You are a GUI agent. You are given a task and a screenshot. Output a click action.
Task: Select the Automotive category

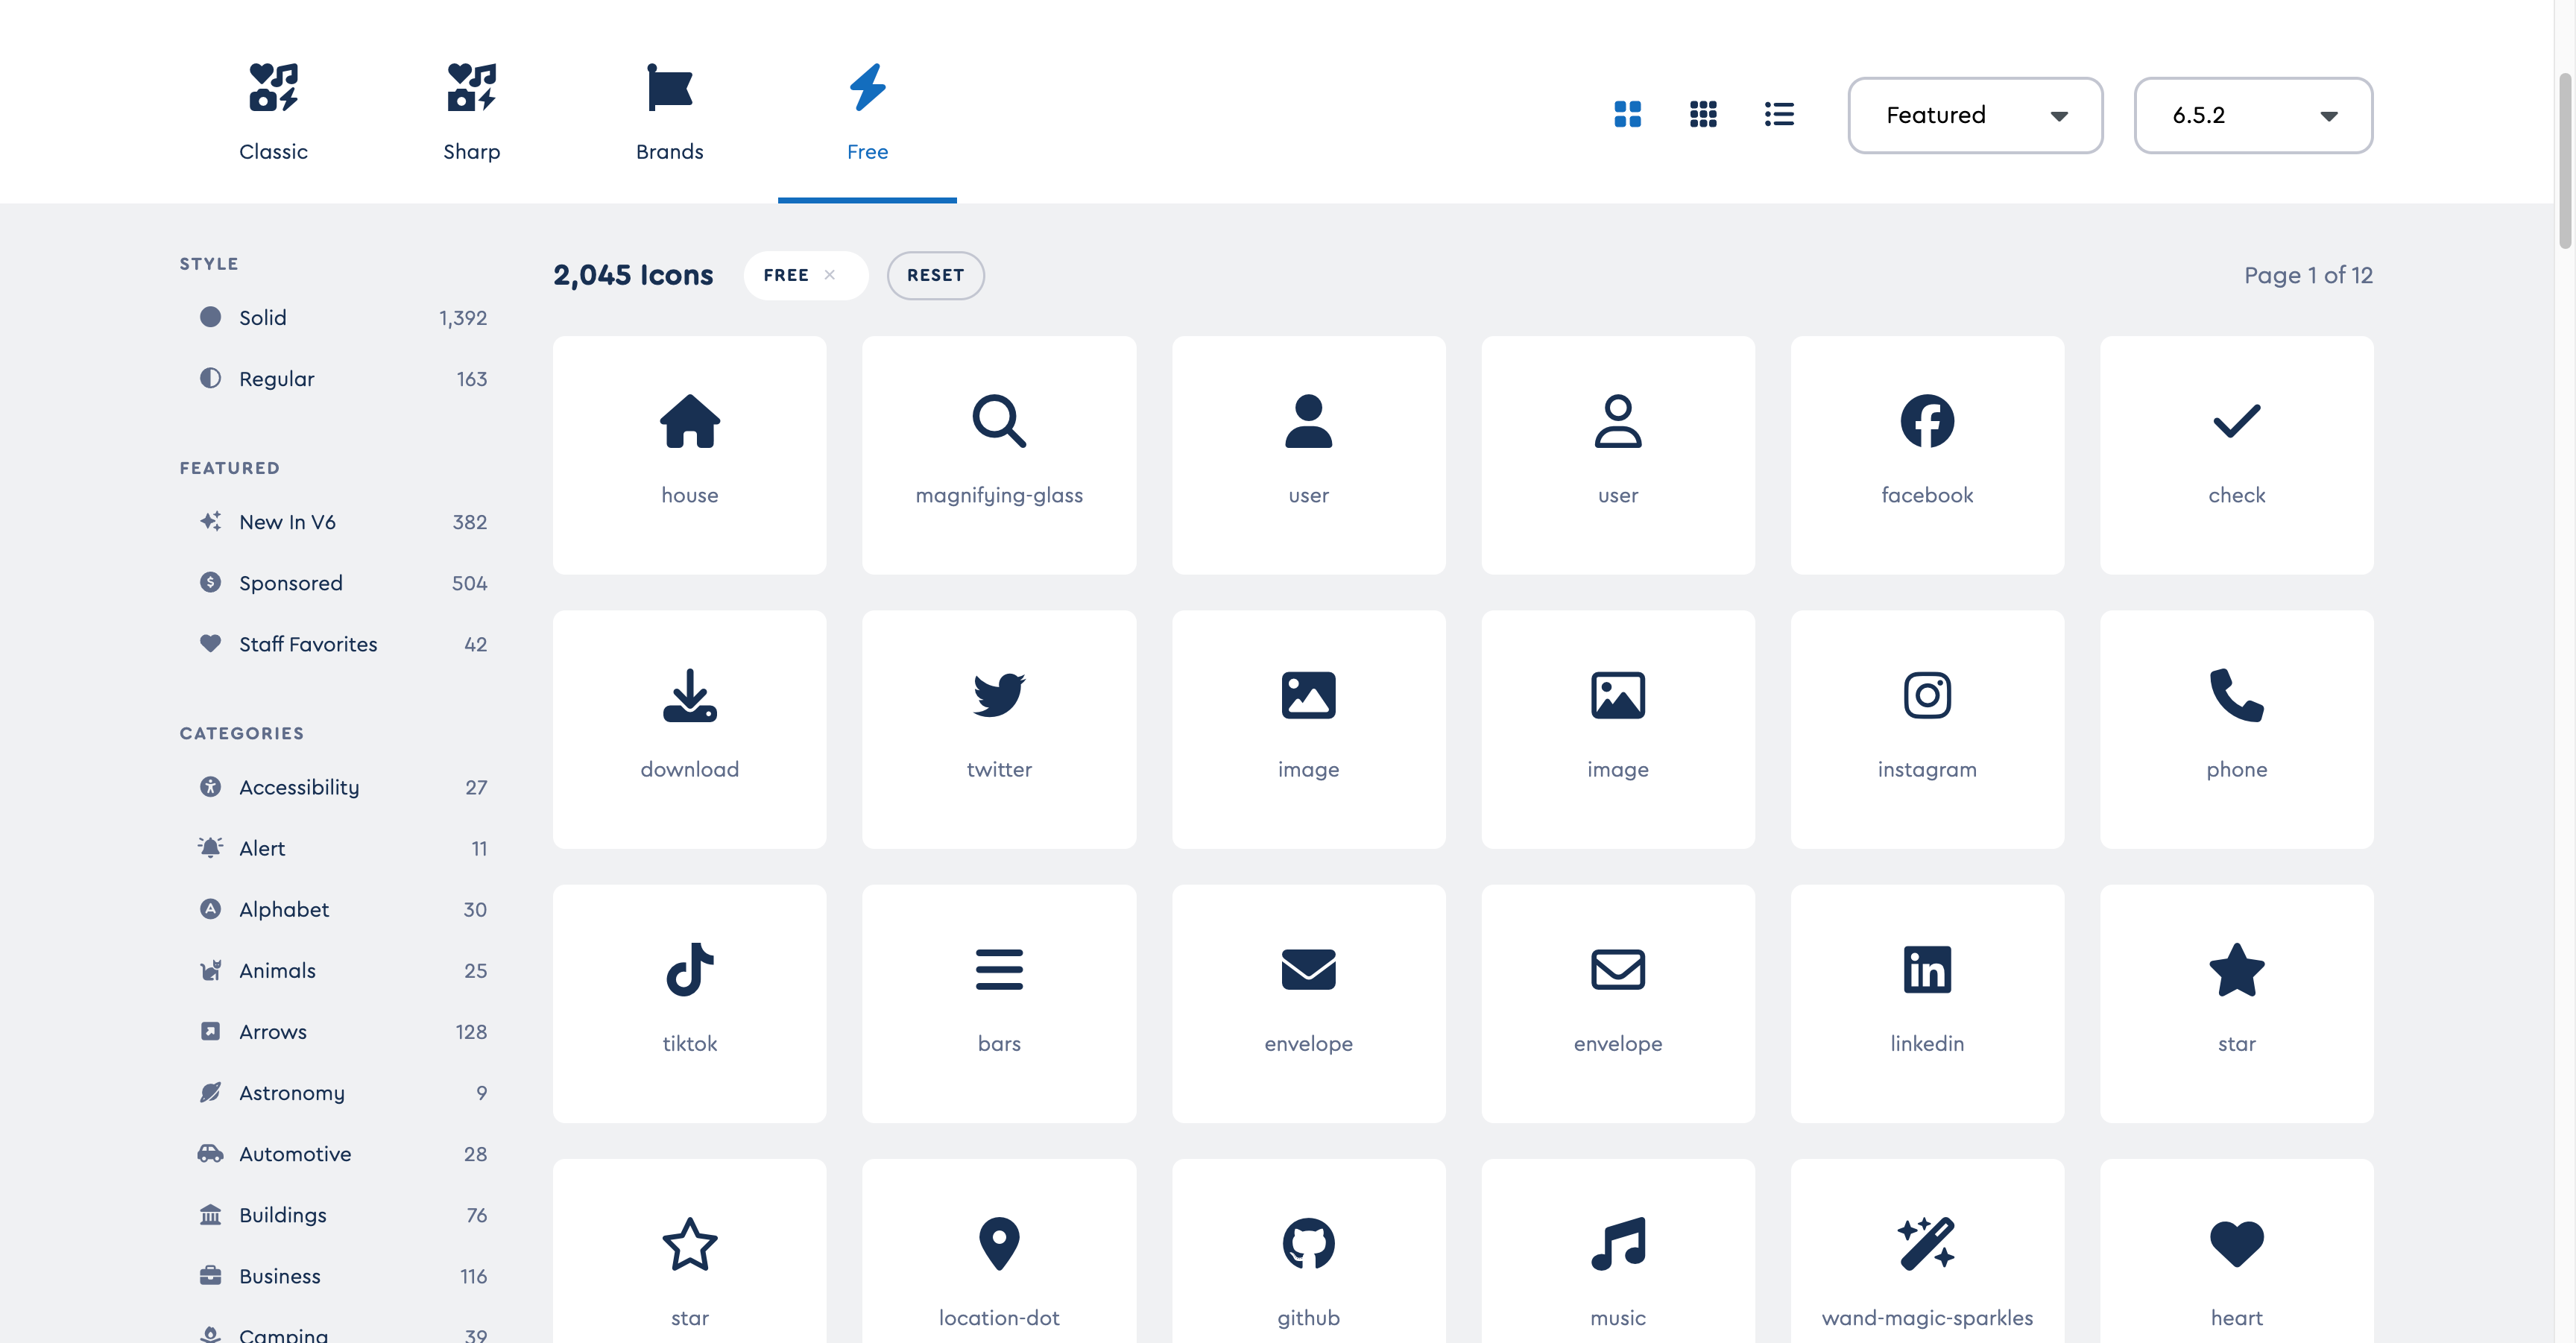pos(342,1152)
